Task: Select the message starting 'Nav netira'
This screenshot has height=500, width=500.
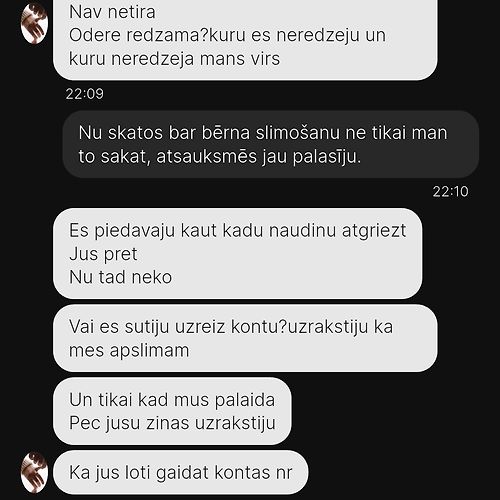Action: (x=245, y=37)
